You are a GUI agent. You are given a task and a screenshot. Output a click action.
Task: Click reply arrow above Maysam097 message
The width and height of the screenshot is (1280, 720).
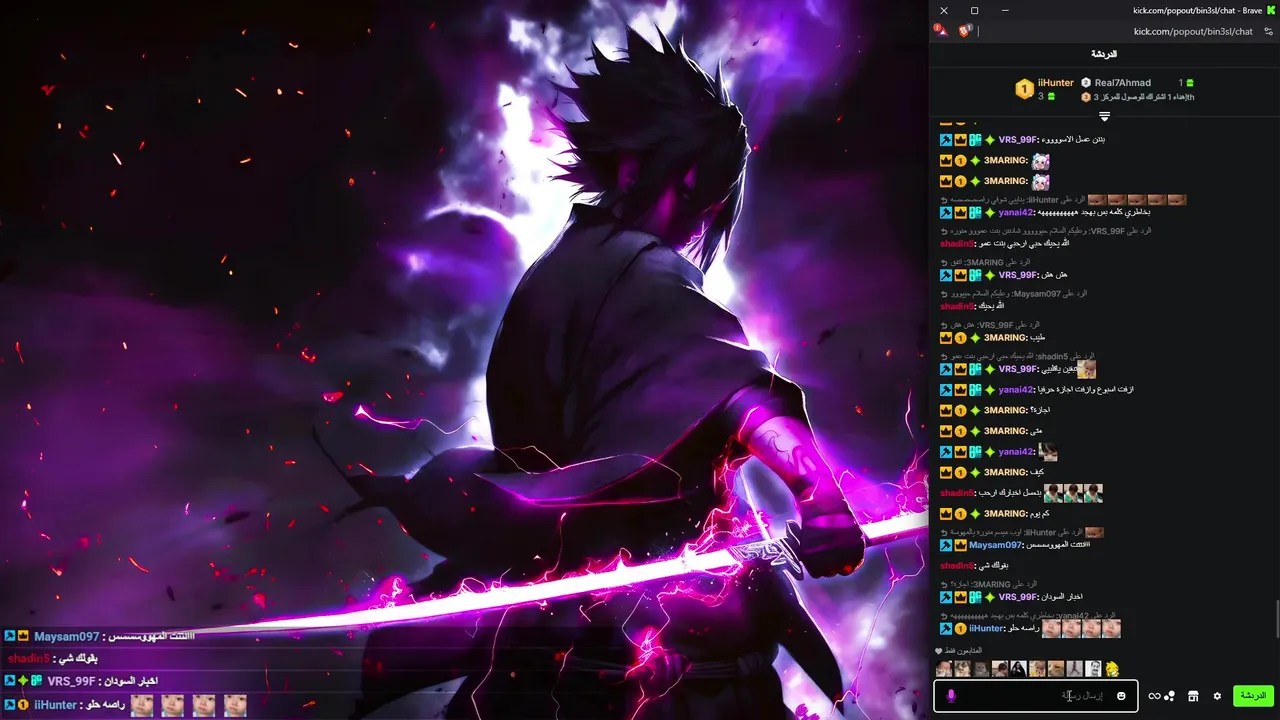click(x=944, y=533)
